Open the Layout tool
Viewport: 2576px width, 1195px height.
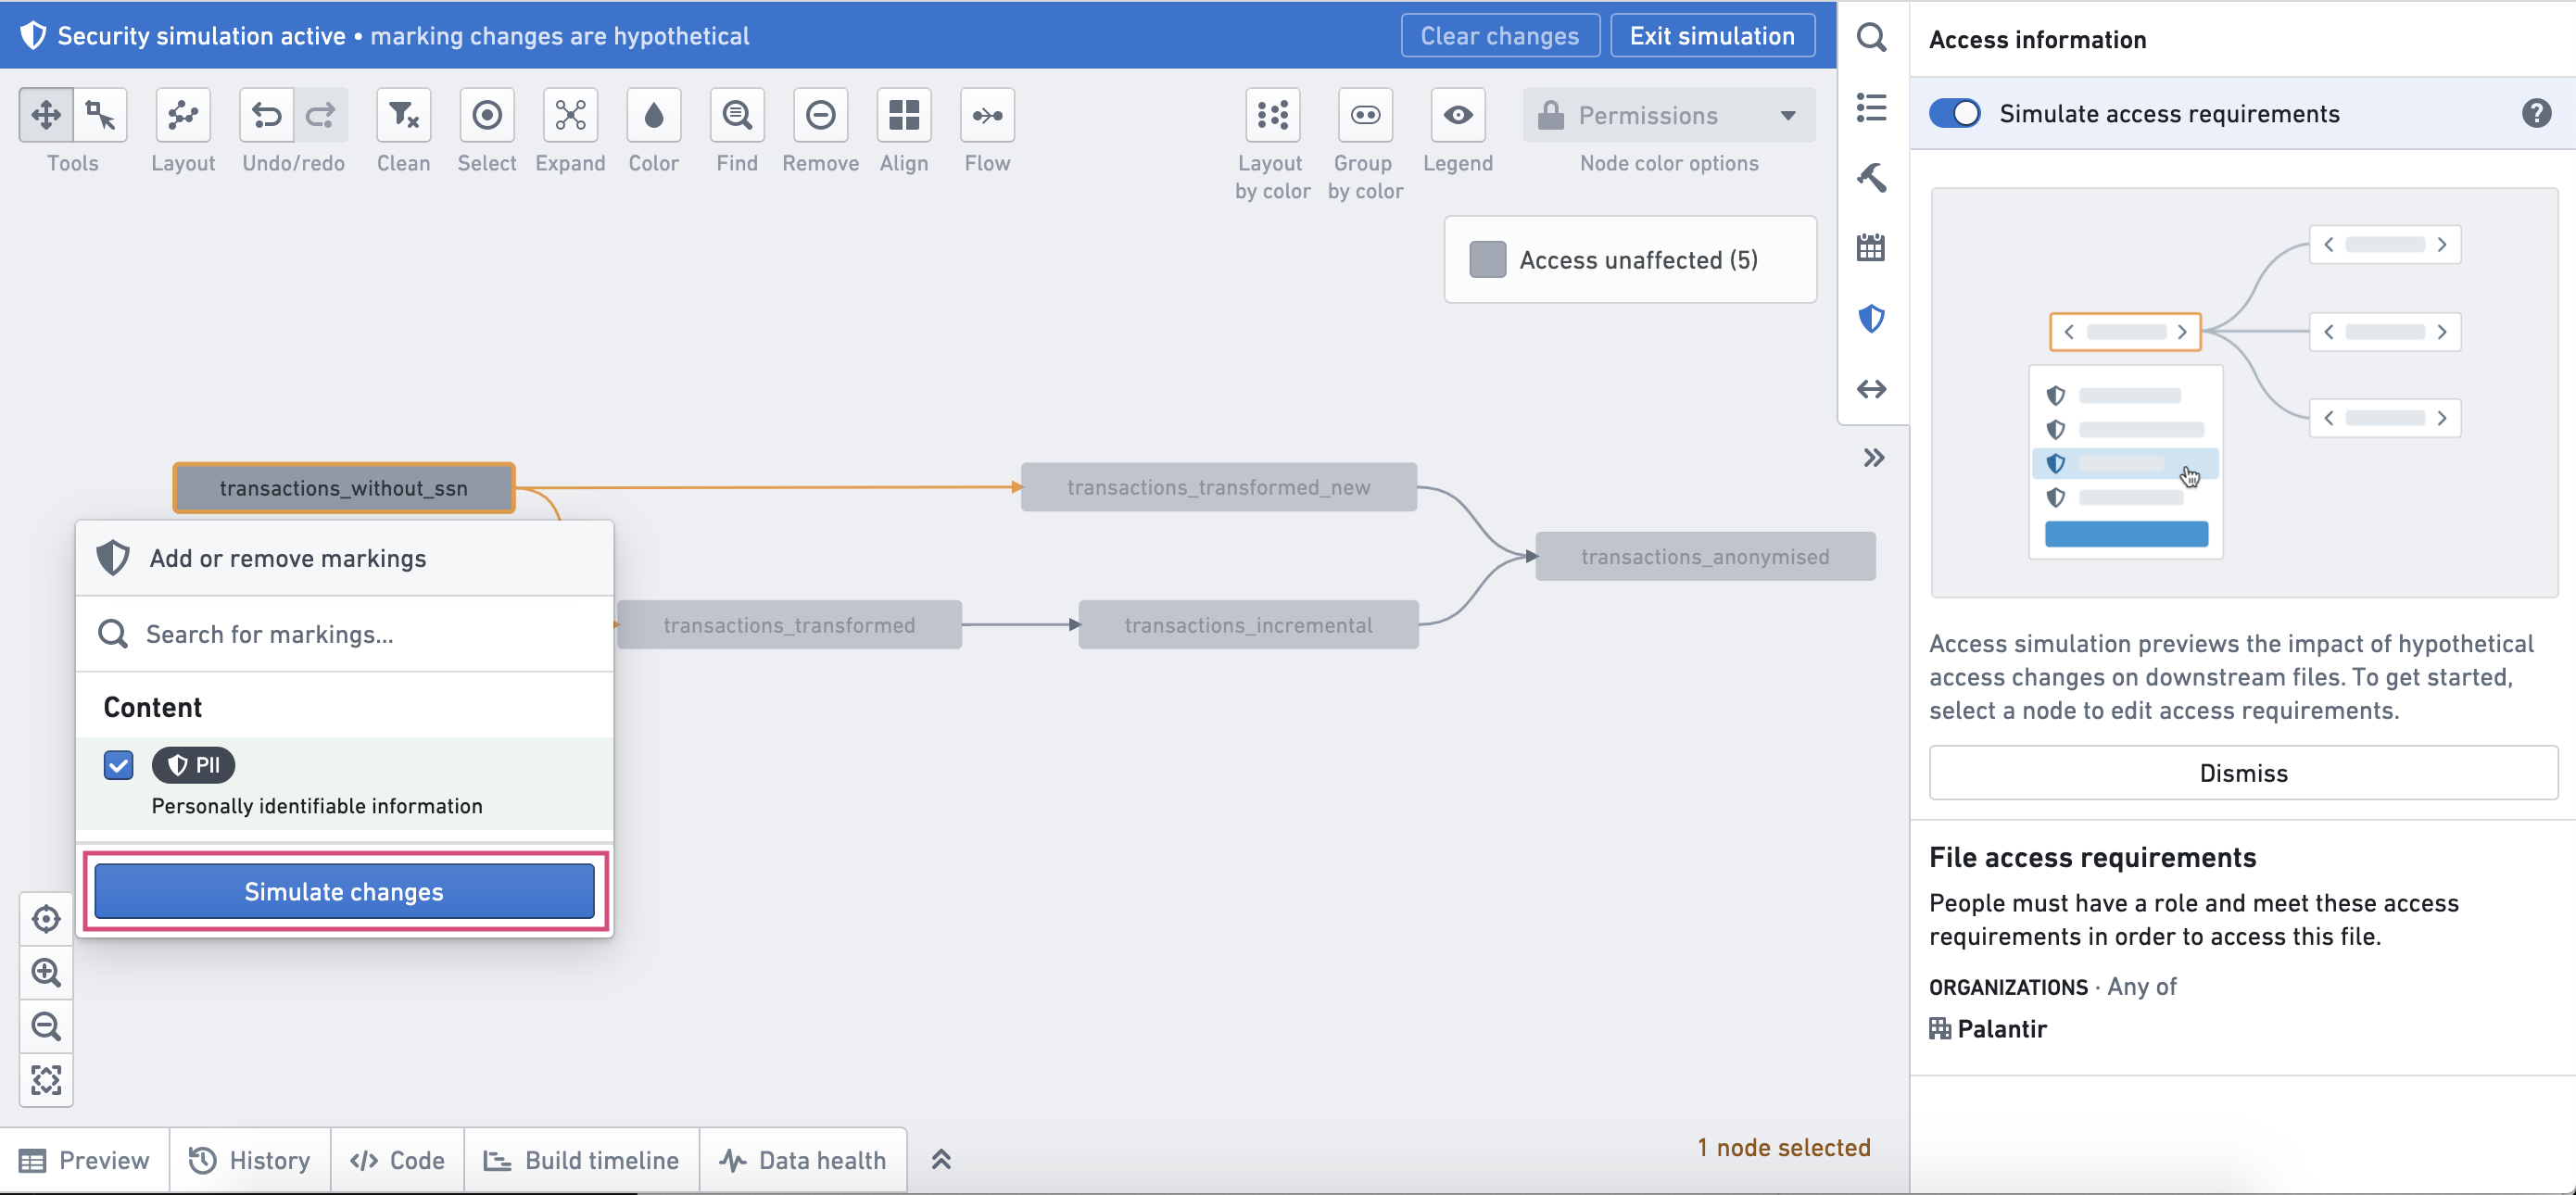pyautogui.click(x=183, y=115)
